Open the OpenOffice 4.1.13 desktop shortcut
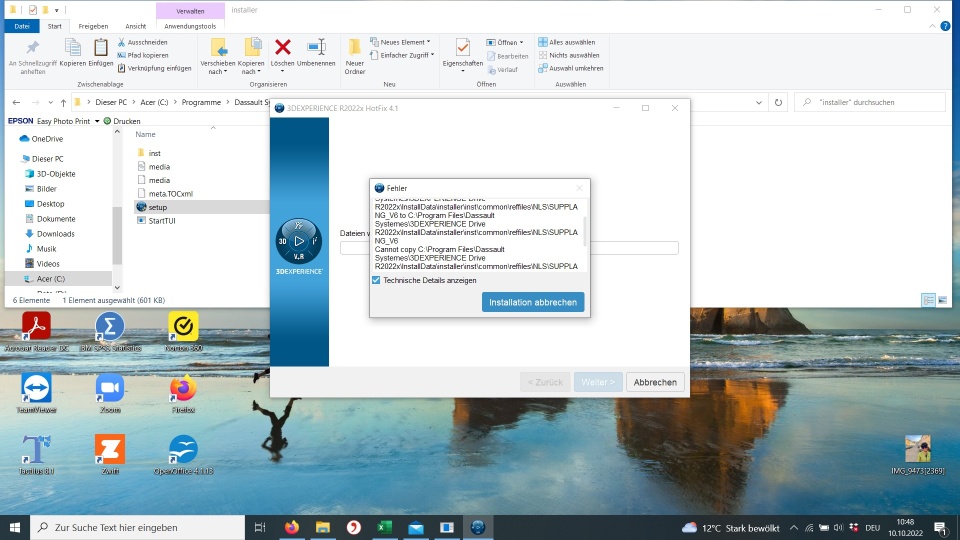This screenshot has width=960, height=540. pyautogui.click(x=184, y=455)
